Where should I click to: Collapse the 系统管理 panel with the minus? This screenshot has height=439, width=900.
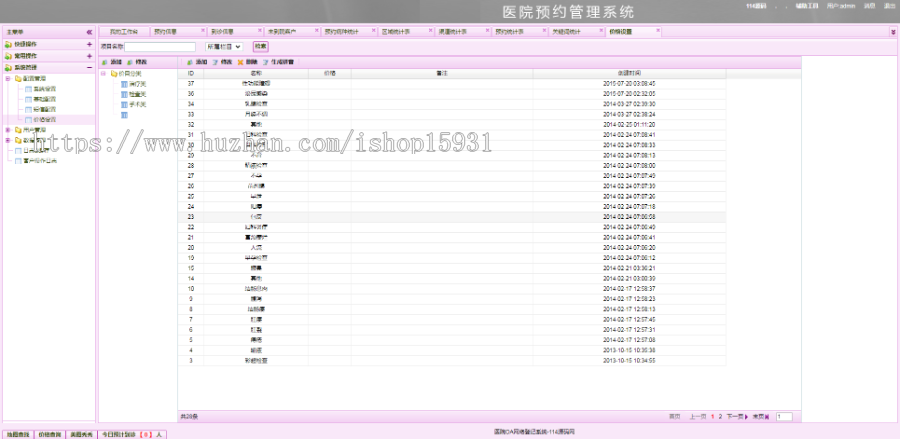[x=89, y=67]
